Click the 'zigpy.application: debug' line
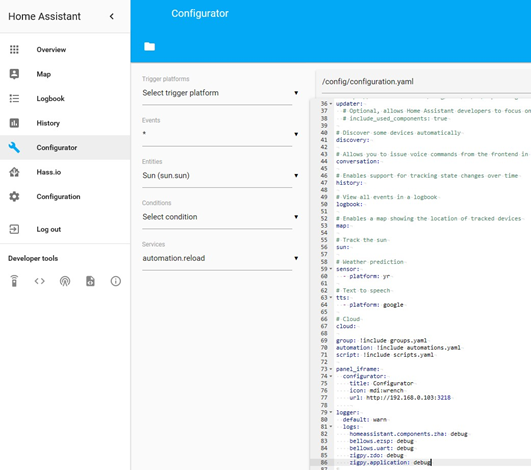The height and width of the screenshot is (470, 531). [x=390, y=463]
